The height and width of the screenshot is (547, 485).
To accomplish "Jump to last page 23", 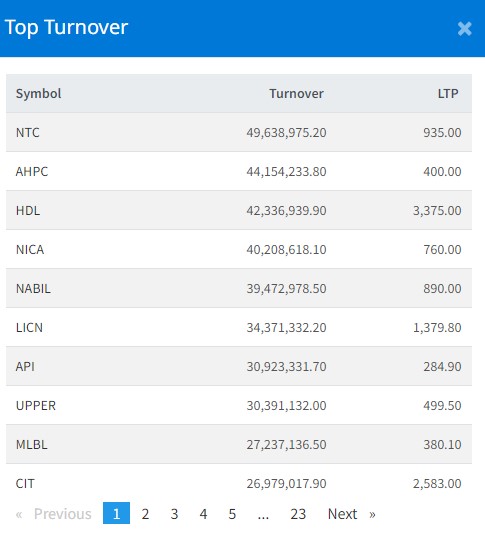I will tap(298, 514).
